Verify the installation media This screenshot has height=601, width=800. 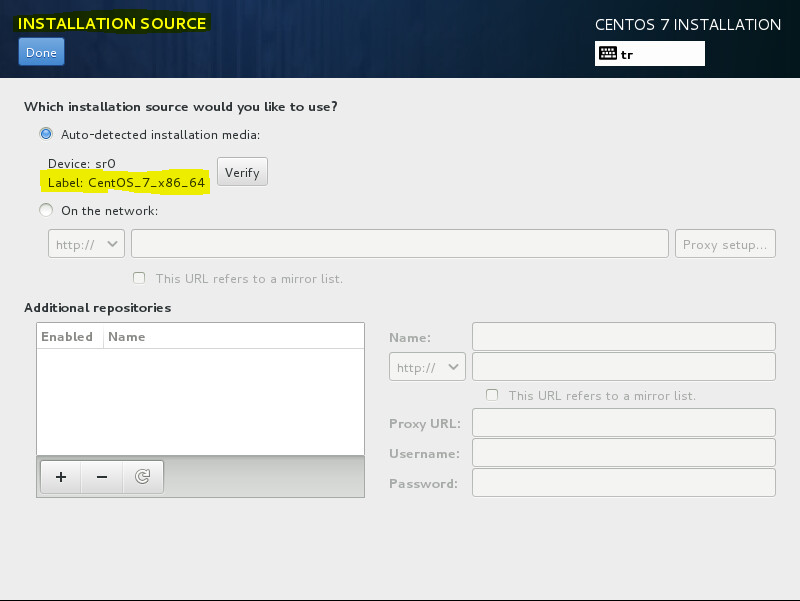pos(242,172)
